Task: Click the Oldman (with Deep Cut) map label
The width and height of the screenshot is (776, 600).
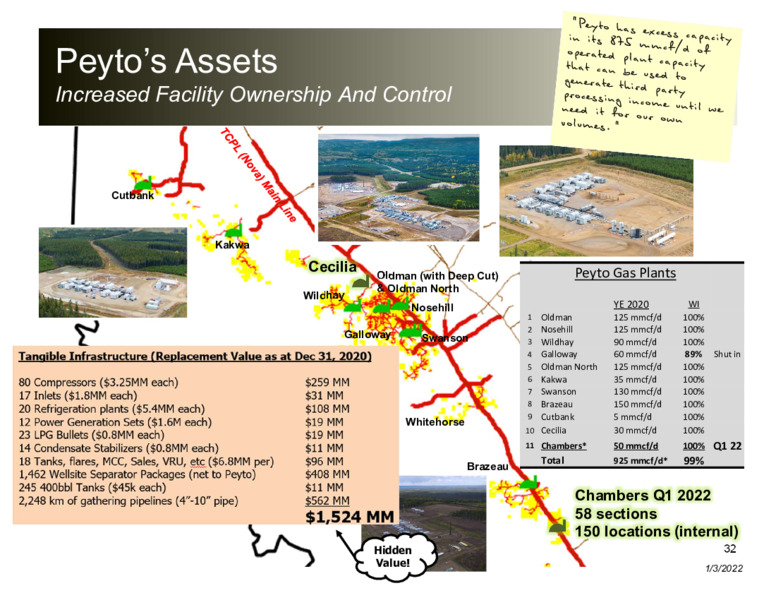Action: click(x=437, y=276)
